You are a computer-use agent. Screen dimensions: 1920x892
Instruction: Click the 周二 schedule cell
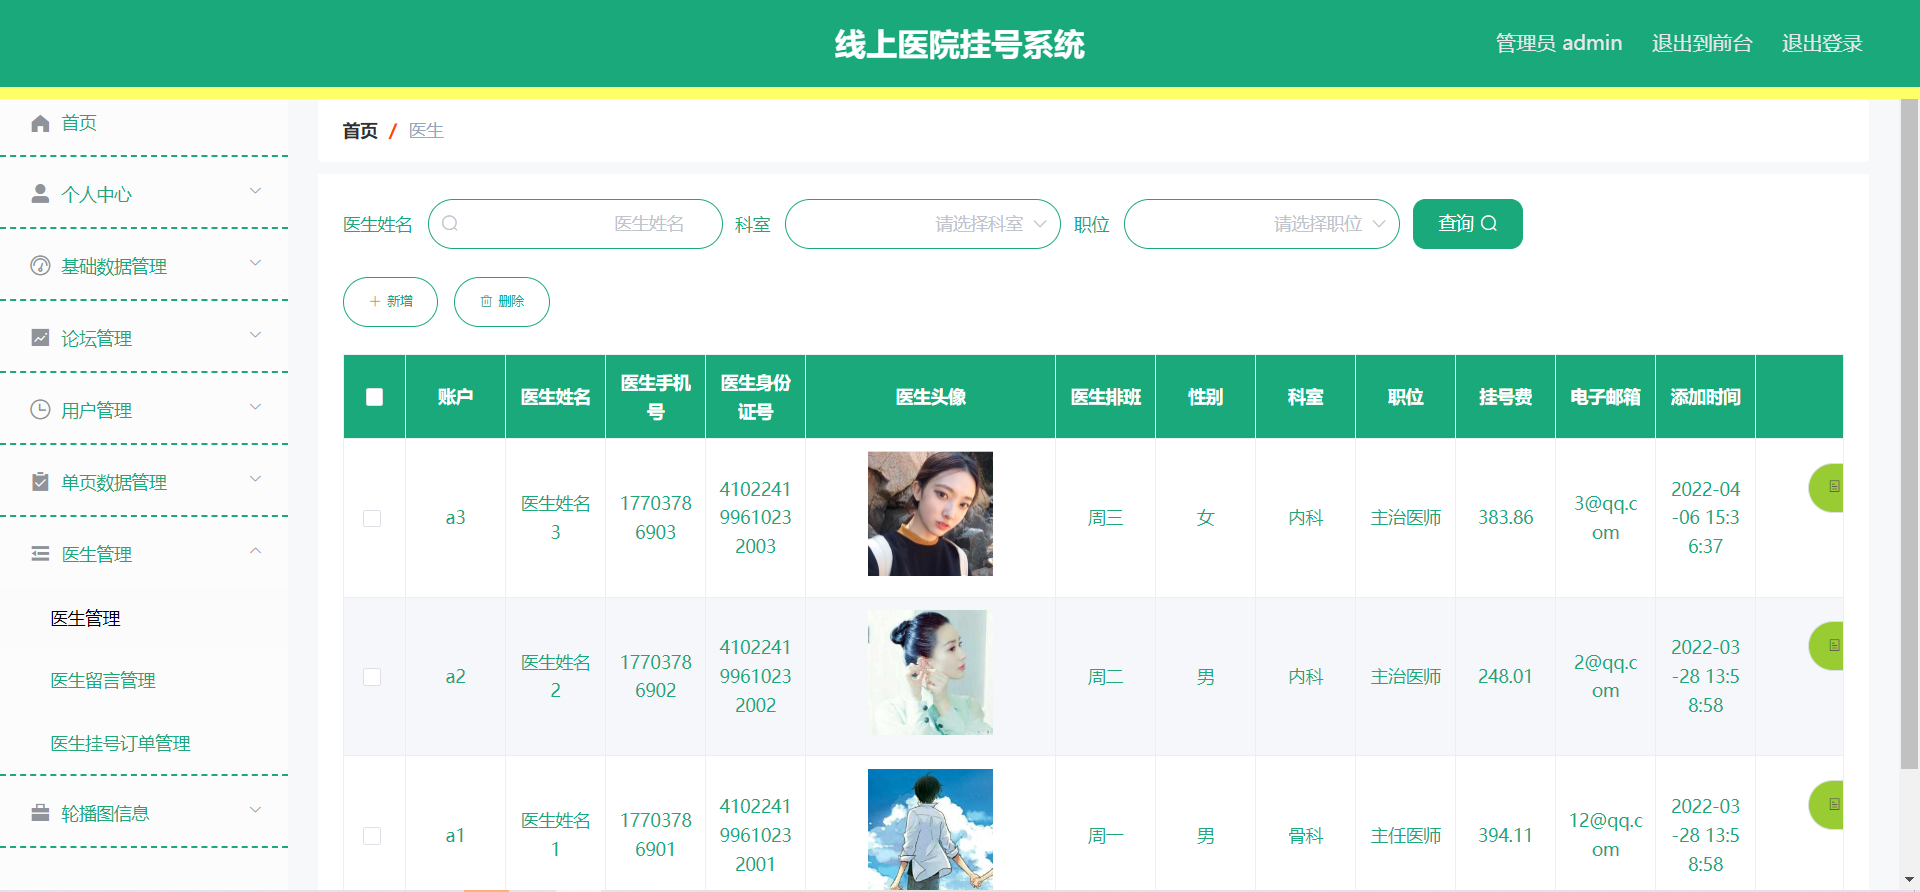click(1105, 677)
